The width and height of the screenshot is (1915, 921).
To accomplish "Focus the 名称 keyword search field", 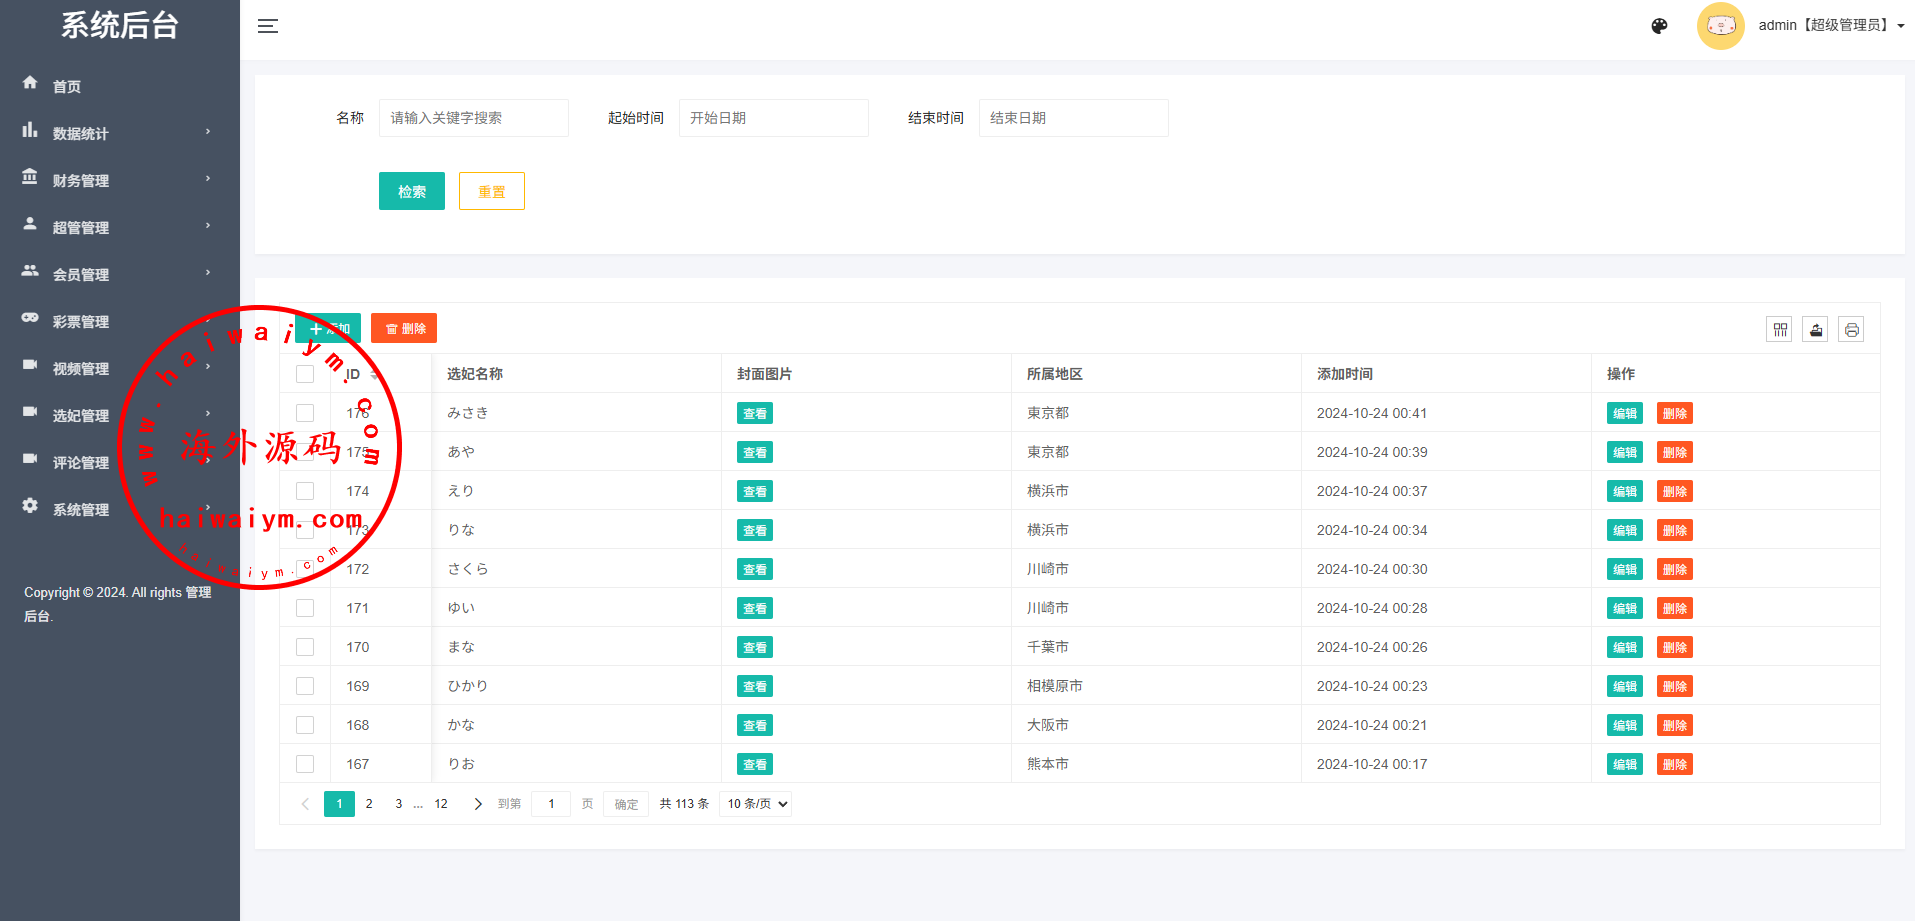I will coord(473,118).
